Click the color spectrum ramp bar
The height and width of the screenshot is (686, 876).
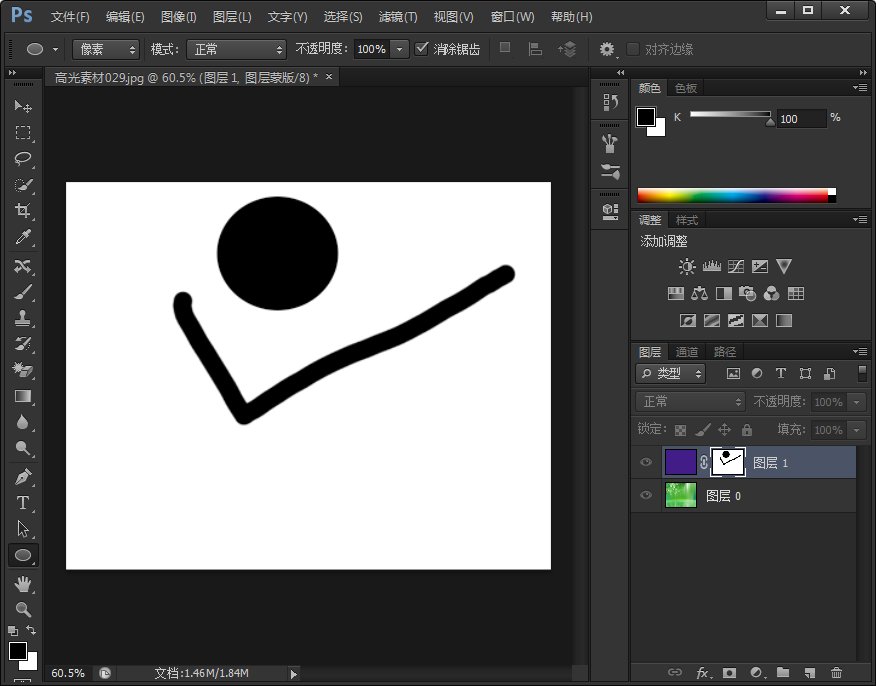point(732,195)
